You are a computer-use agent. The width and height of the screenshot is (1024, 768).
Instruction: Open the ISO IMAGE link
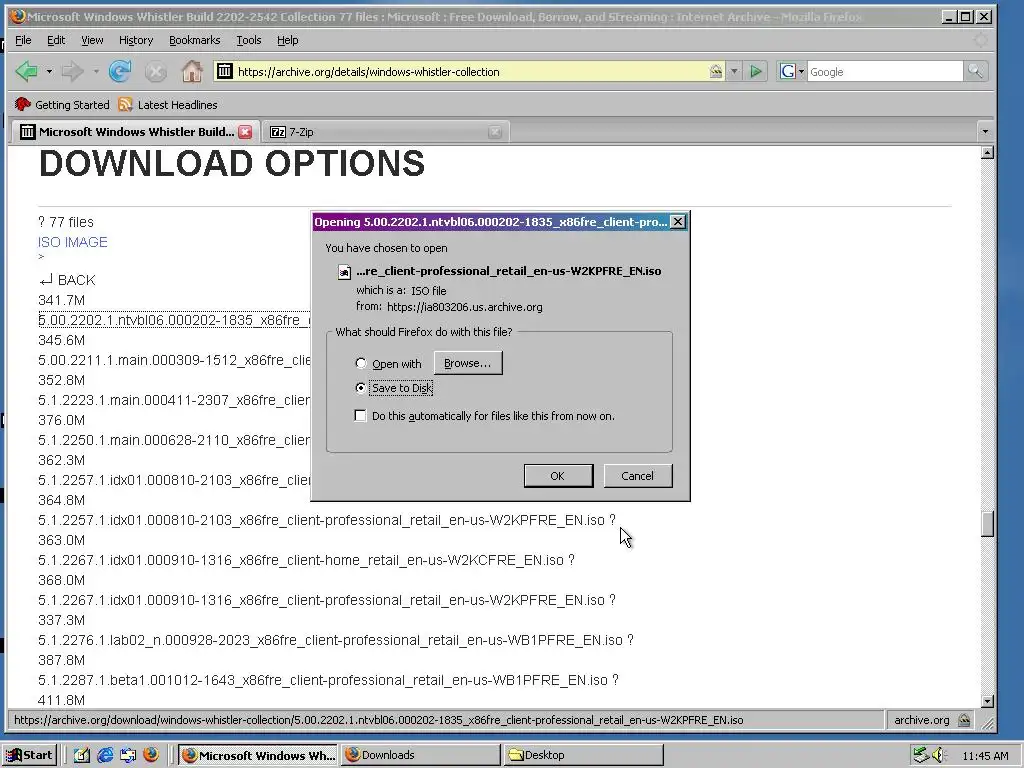pos(72,242)
